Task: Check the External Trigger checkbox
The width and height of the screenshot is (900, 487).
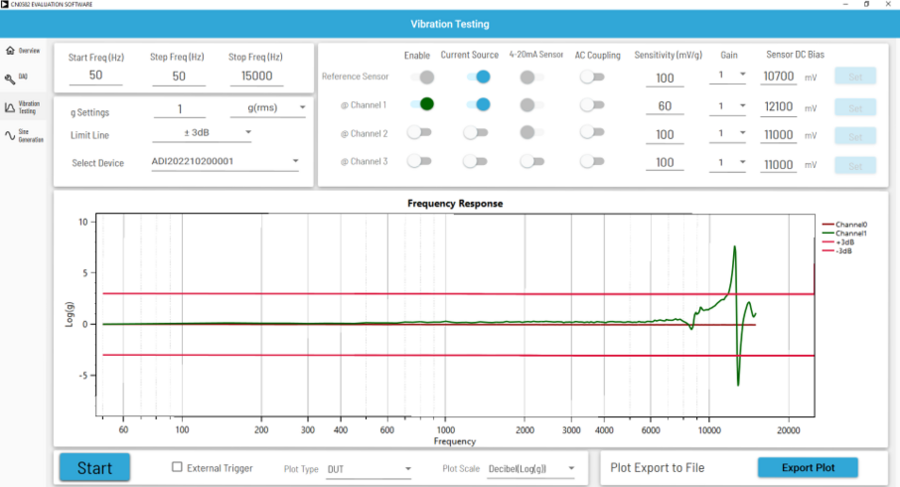Action: [177, 467]
